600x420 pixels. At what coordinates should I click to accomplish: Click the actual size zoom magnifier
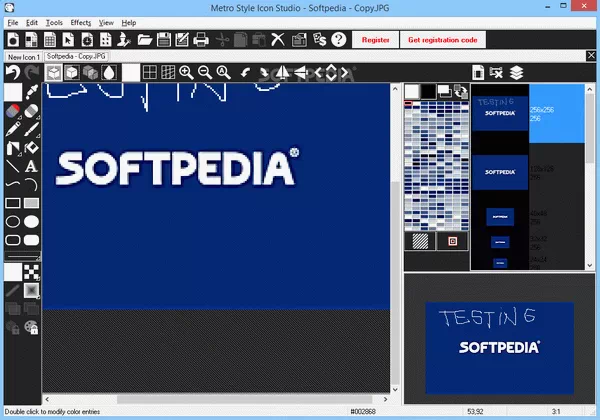223,72
